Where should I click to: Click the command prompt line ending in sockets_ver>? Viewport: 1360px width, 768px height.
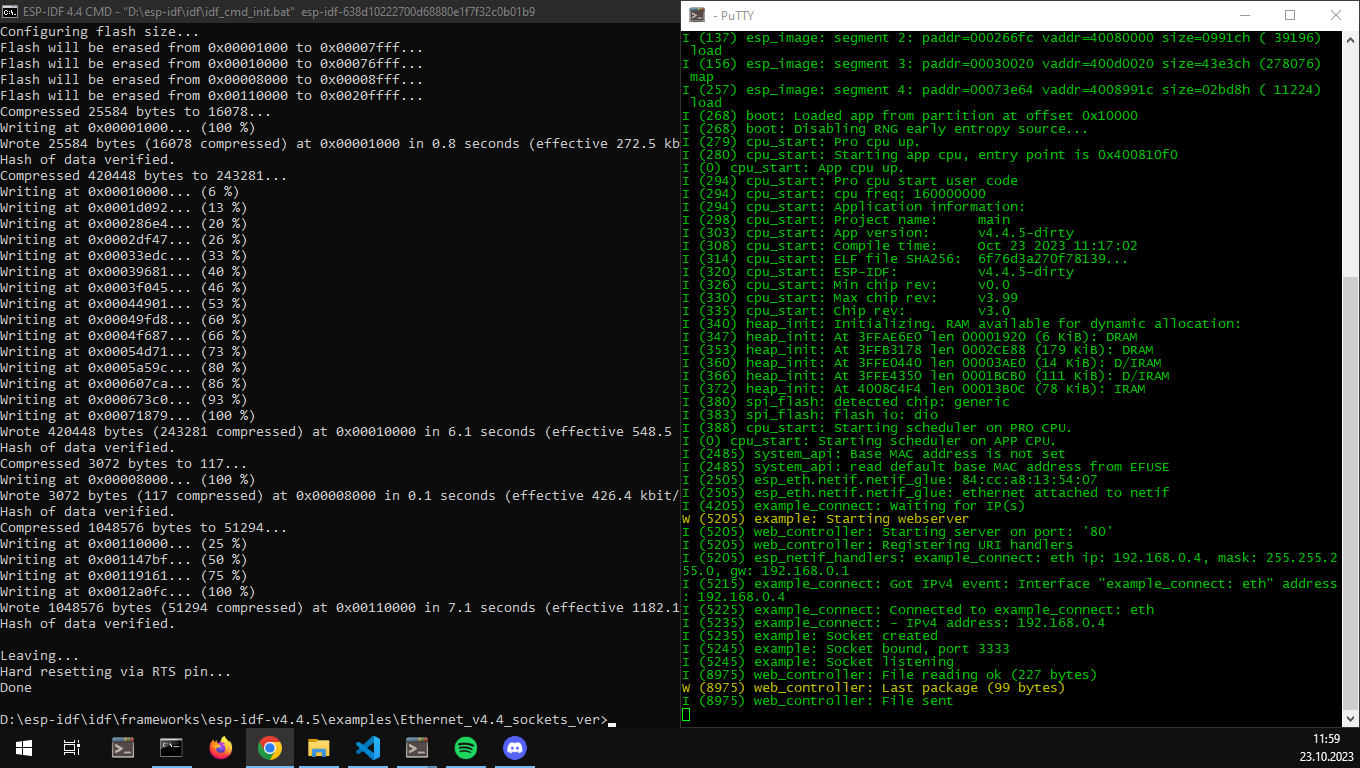303,720
